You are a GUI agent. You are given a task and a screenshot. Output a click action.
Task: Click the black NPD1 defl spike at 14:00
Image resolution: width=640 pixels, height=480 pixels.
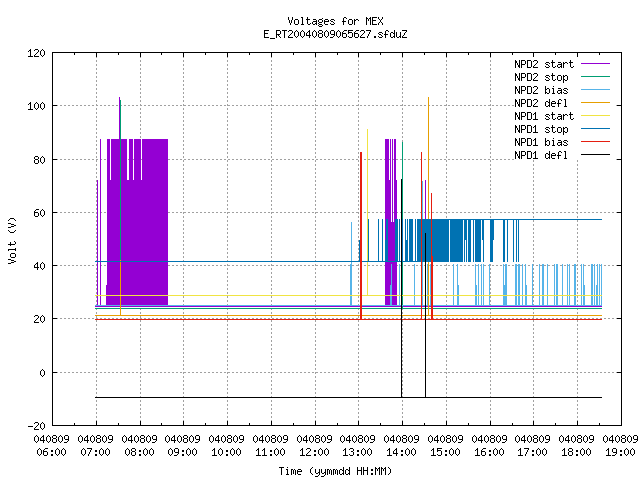402,286
